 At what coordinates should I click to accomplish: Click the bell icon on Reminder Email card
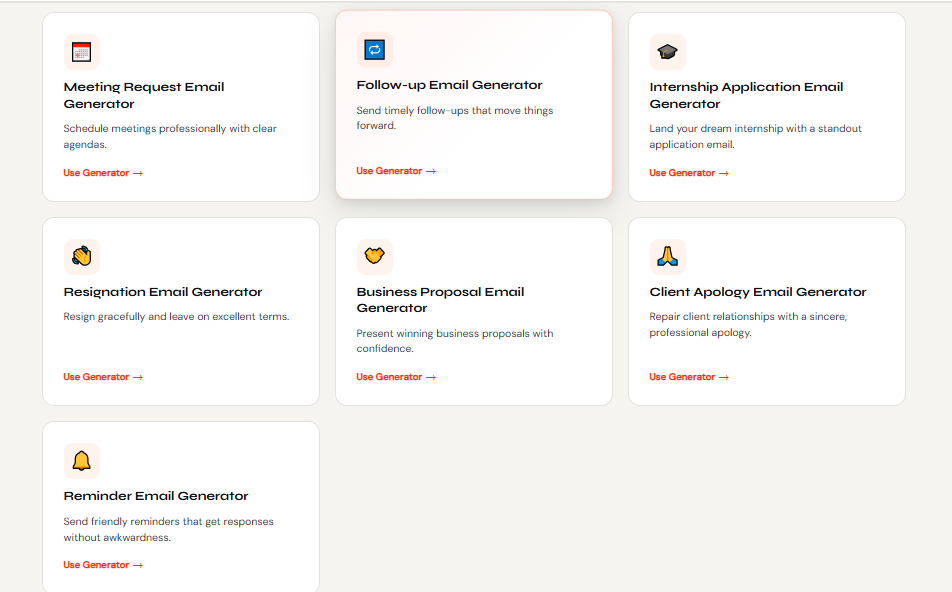click(81, 461)
